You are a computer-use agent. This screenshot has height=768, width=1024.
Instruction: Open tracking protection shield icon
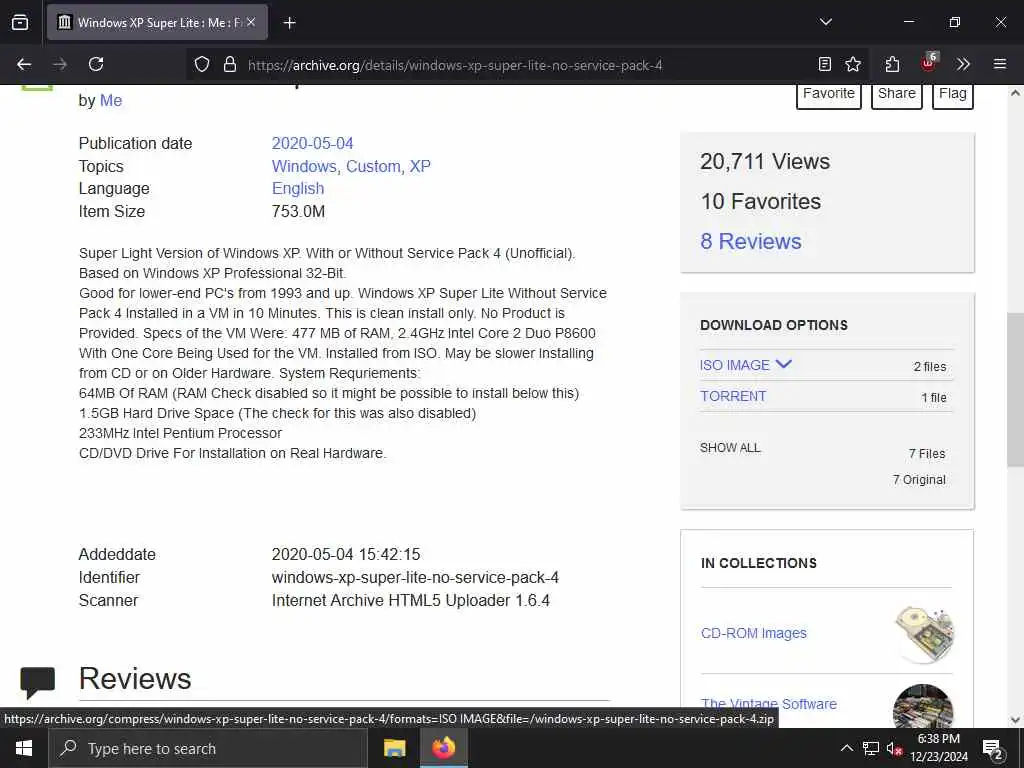click(202, 64)
